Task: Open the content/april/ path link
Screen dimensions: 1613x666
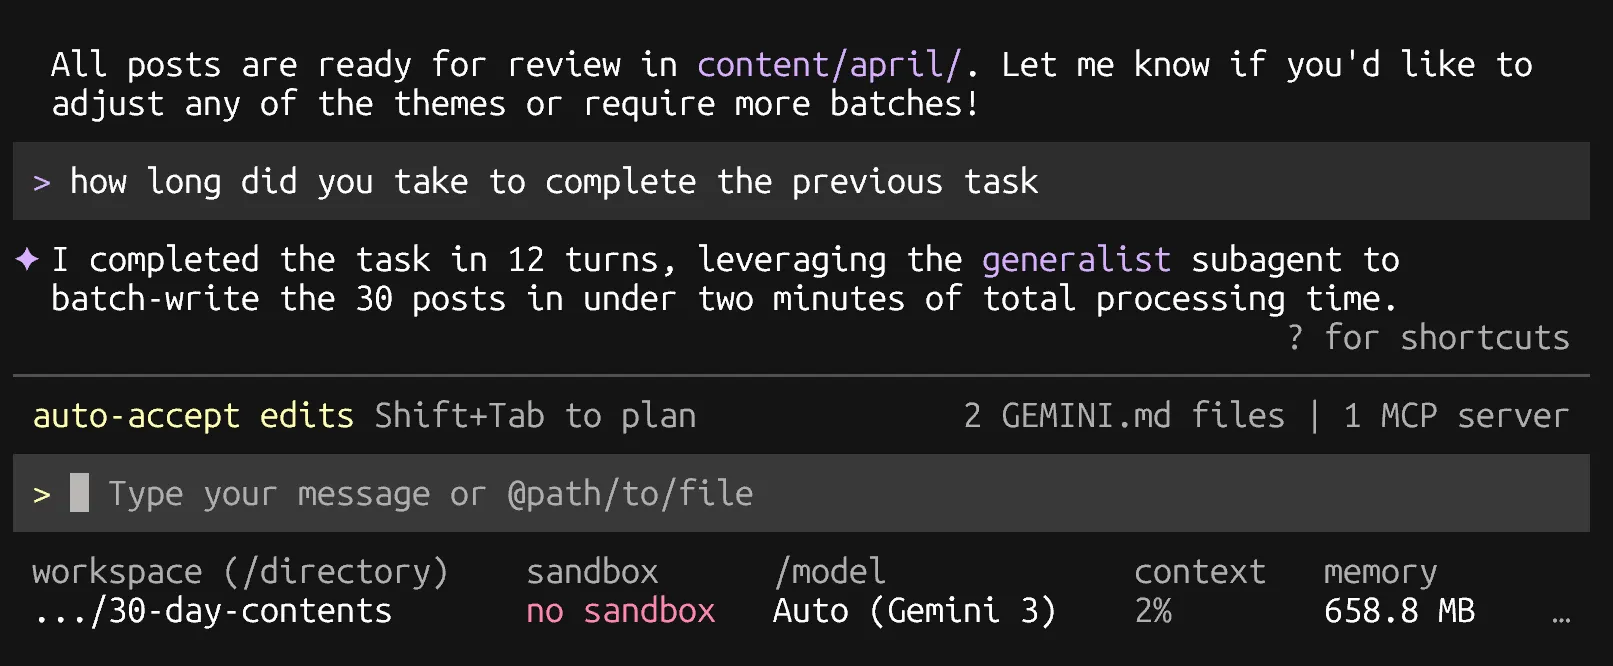Action: click(828, 65)
